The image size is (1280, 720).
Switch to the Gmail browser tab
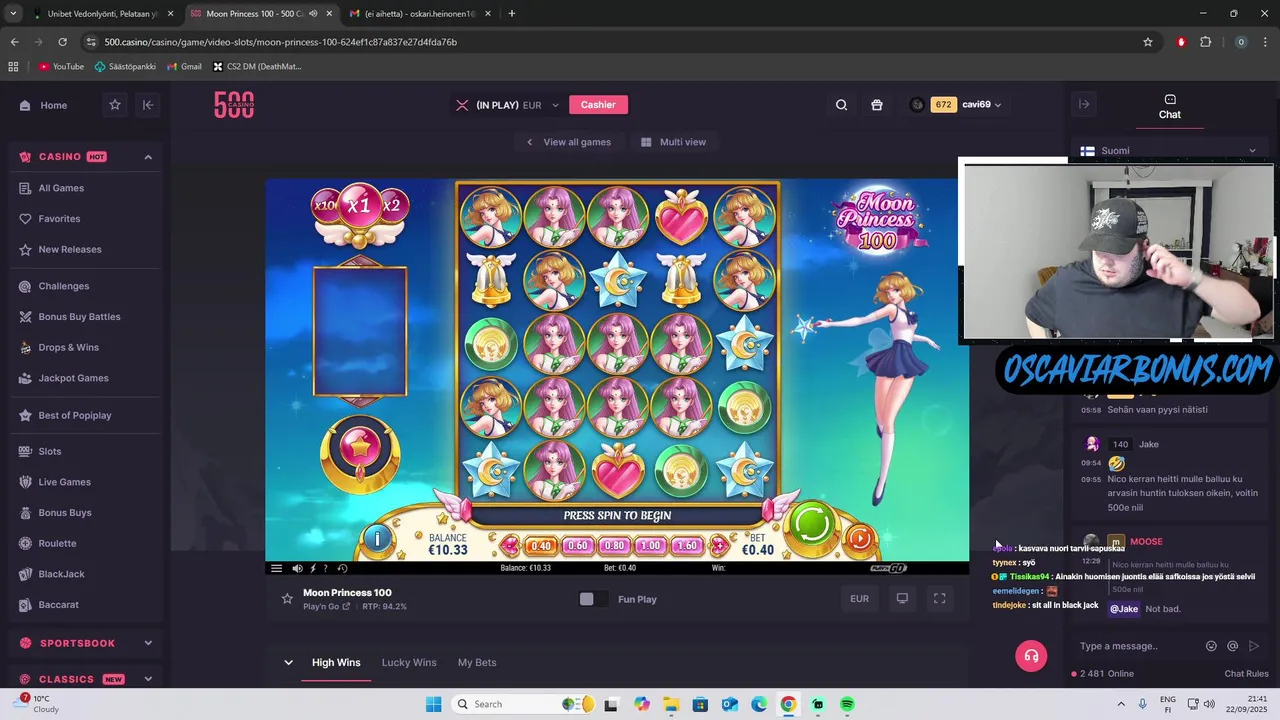(x=420, y=14)
